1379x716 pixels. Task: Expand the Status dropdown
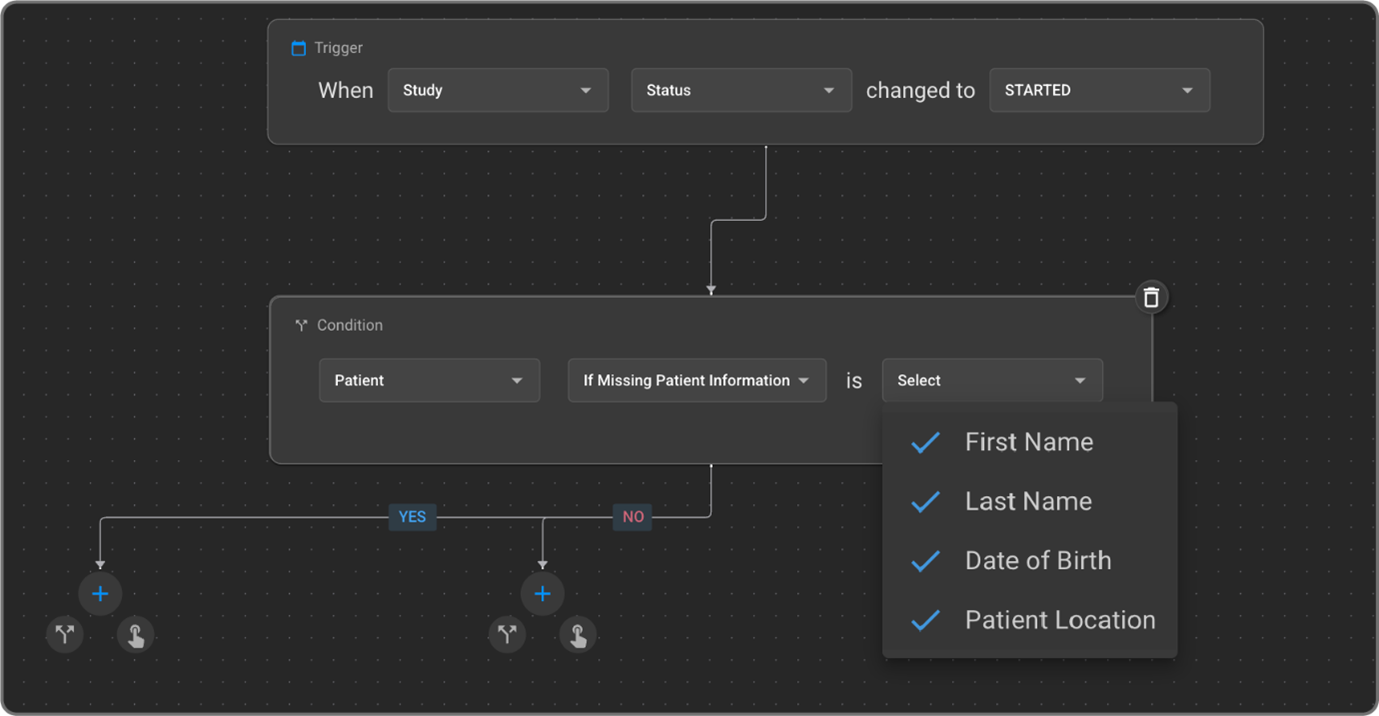click(x=741, y=90)
